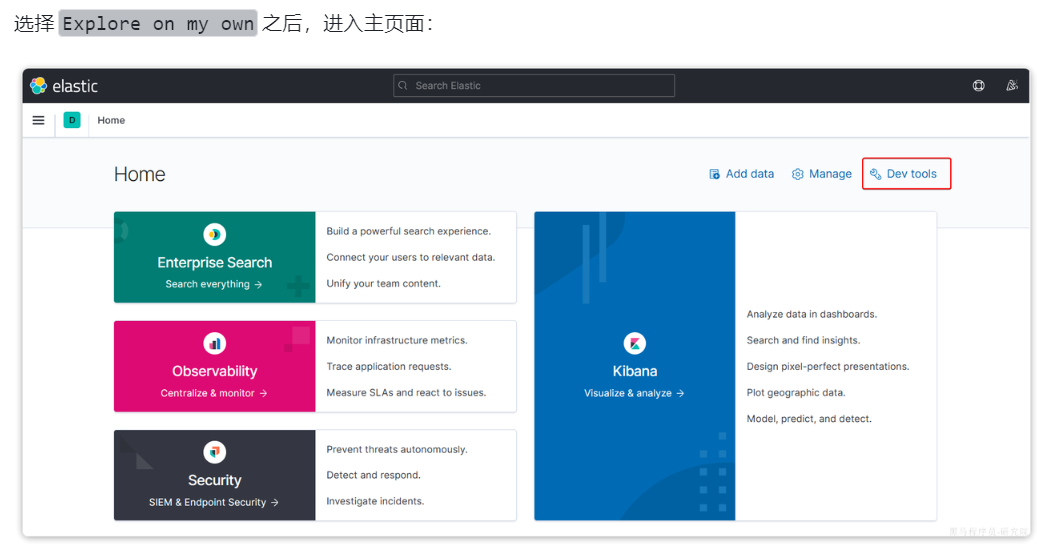Click Centralize & monitor link
1037x552 pixels.
click(x=214, y=393)
